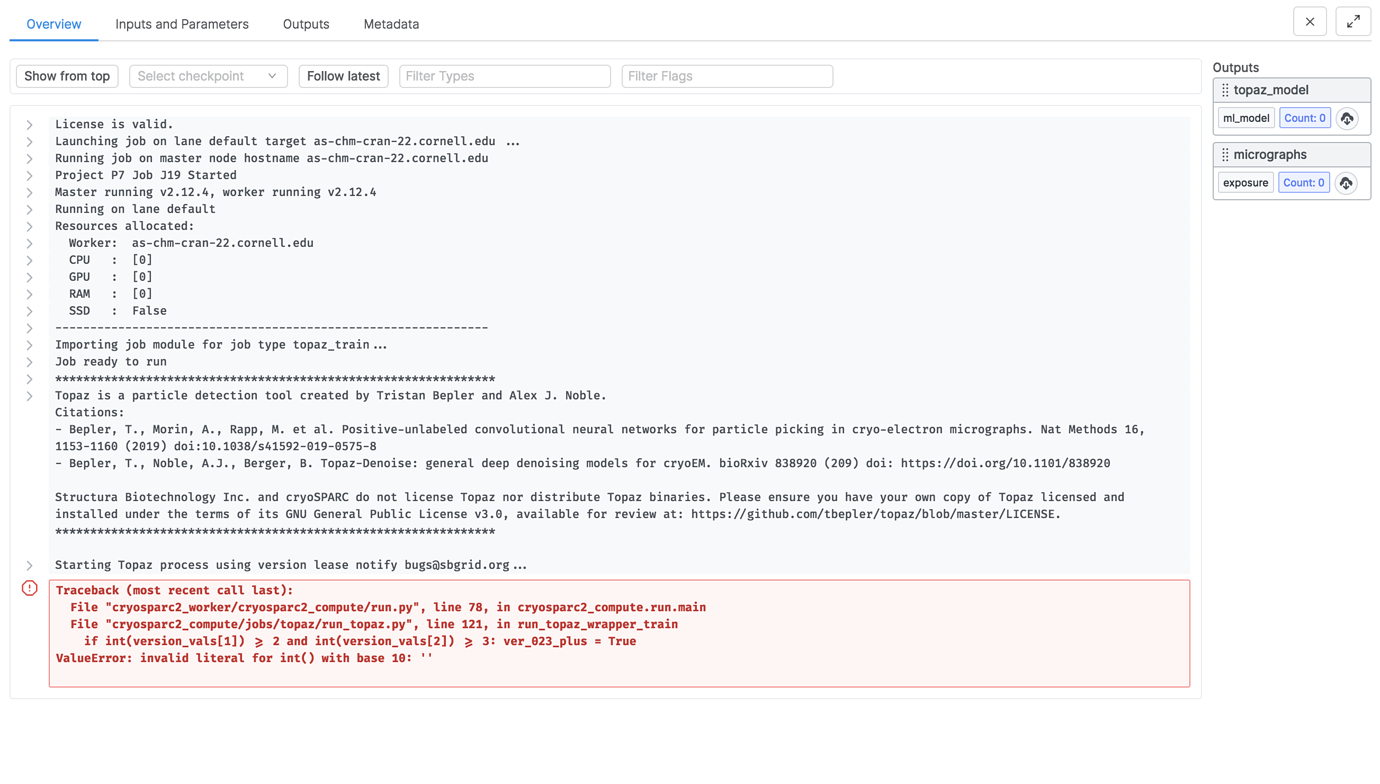Click into the Filter Flags field

(727, 76)
